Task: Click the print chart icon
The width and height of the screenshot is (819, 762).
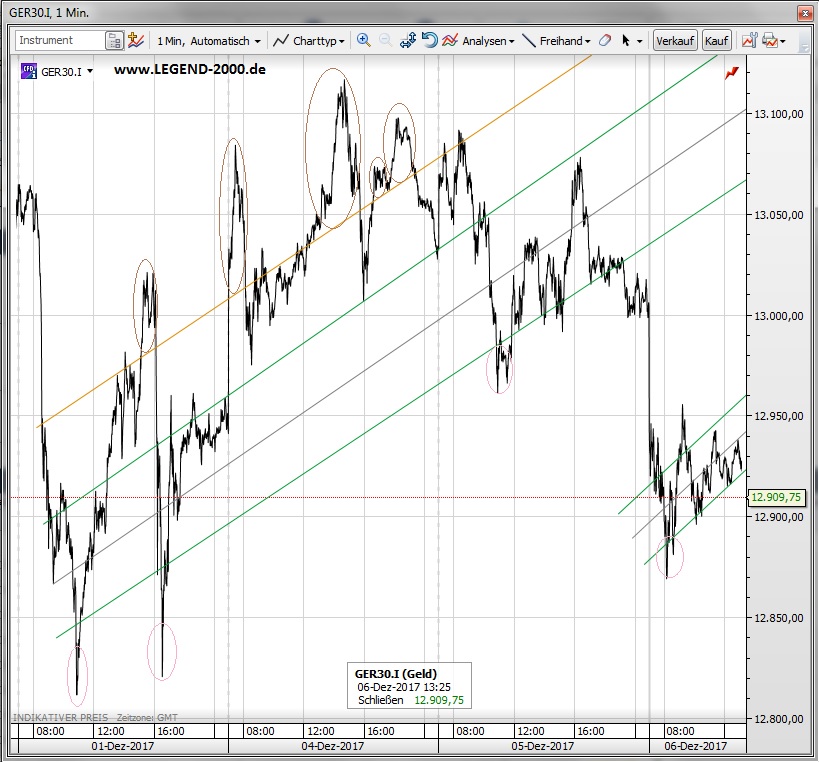Action: 769,40
